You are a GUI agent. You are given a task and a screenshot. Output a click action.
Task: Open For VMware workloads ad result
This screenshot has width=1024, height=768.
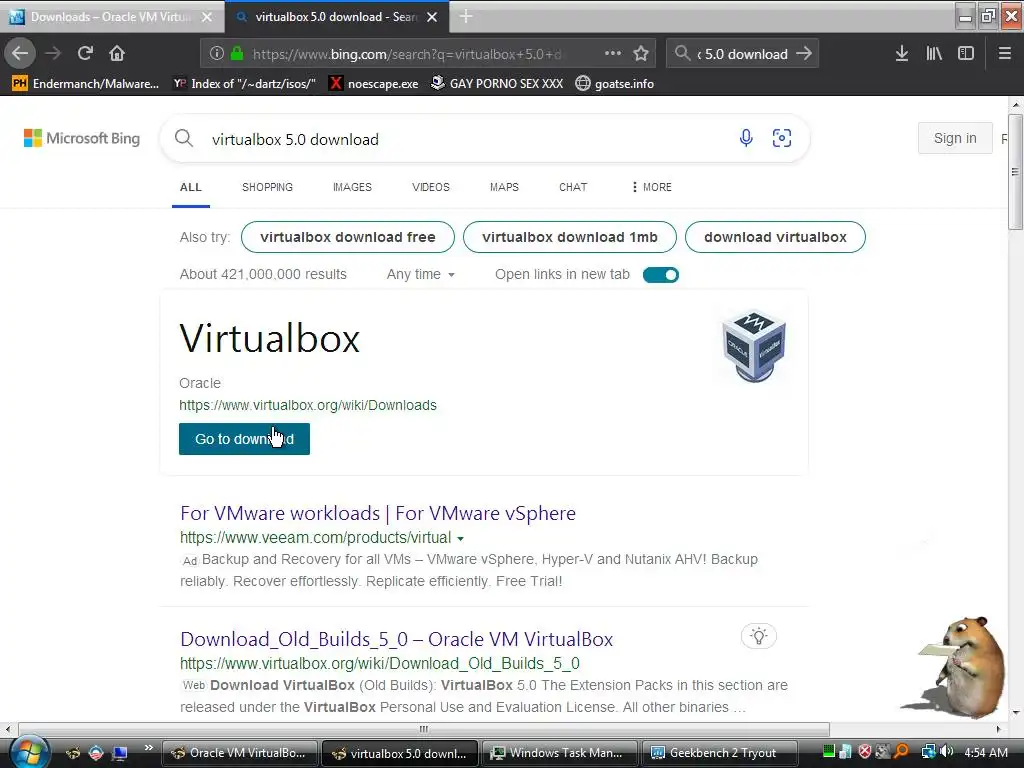(377, 513)
